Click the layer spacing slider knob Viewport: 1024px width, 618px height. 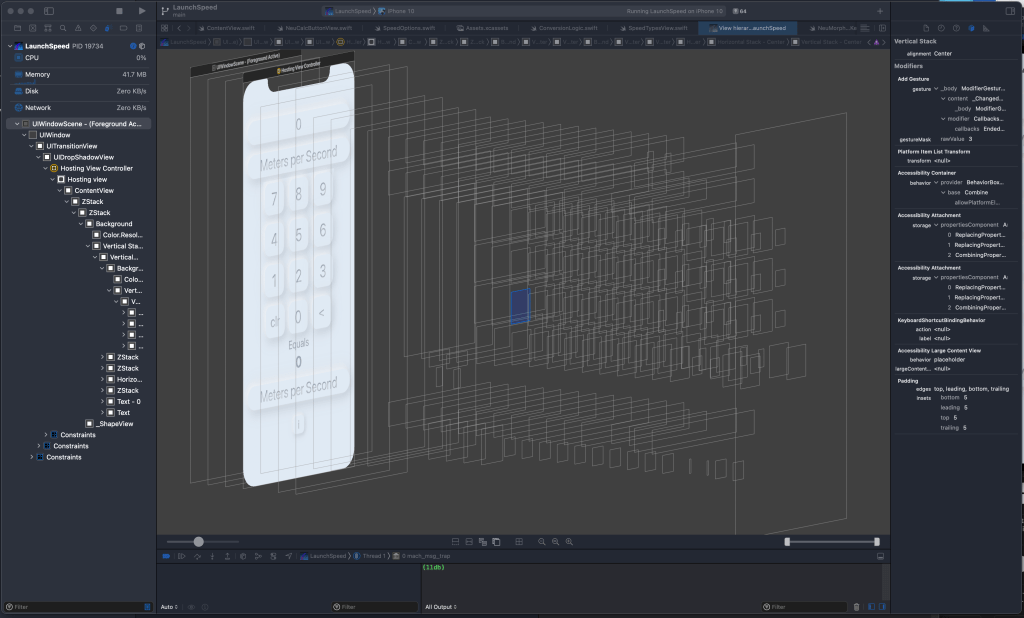pyautogui.click(x=199, y=541)
